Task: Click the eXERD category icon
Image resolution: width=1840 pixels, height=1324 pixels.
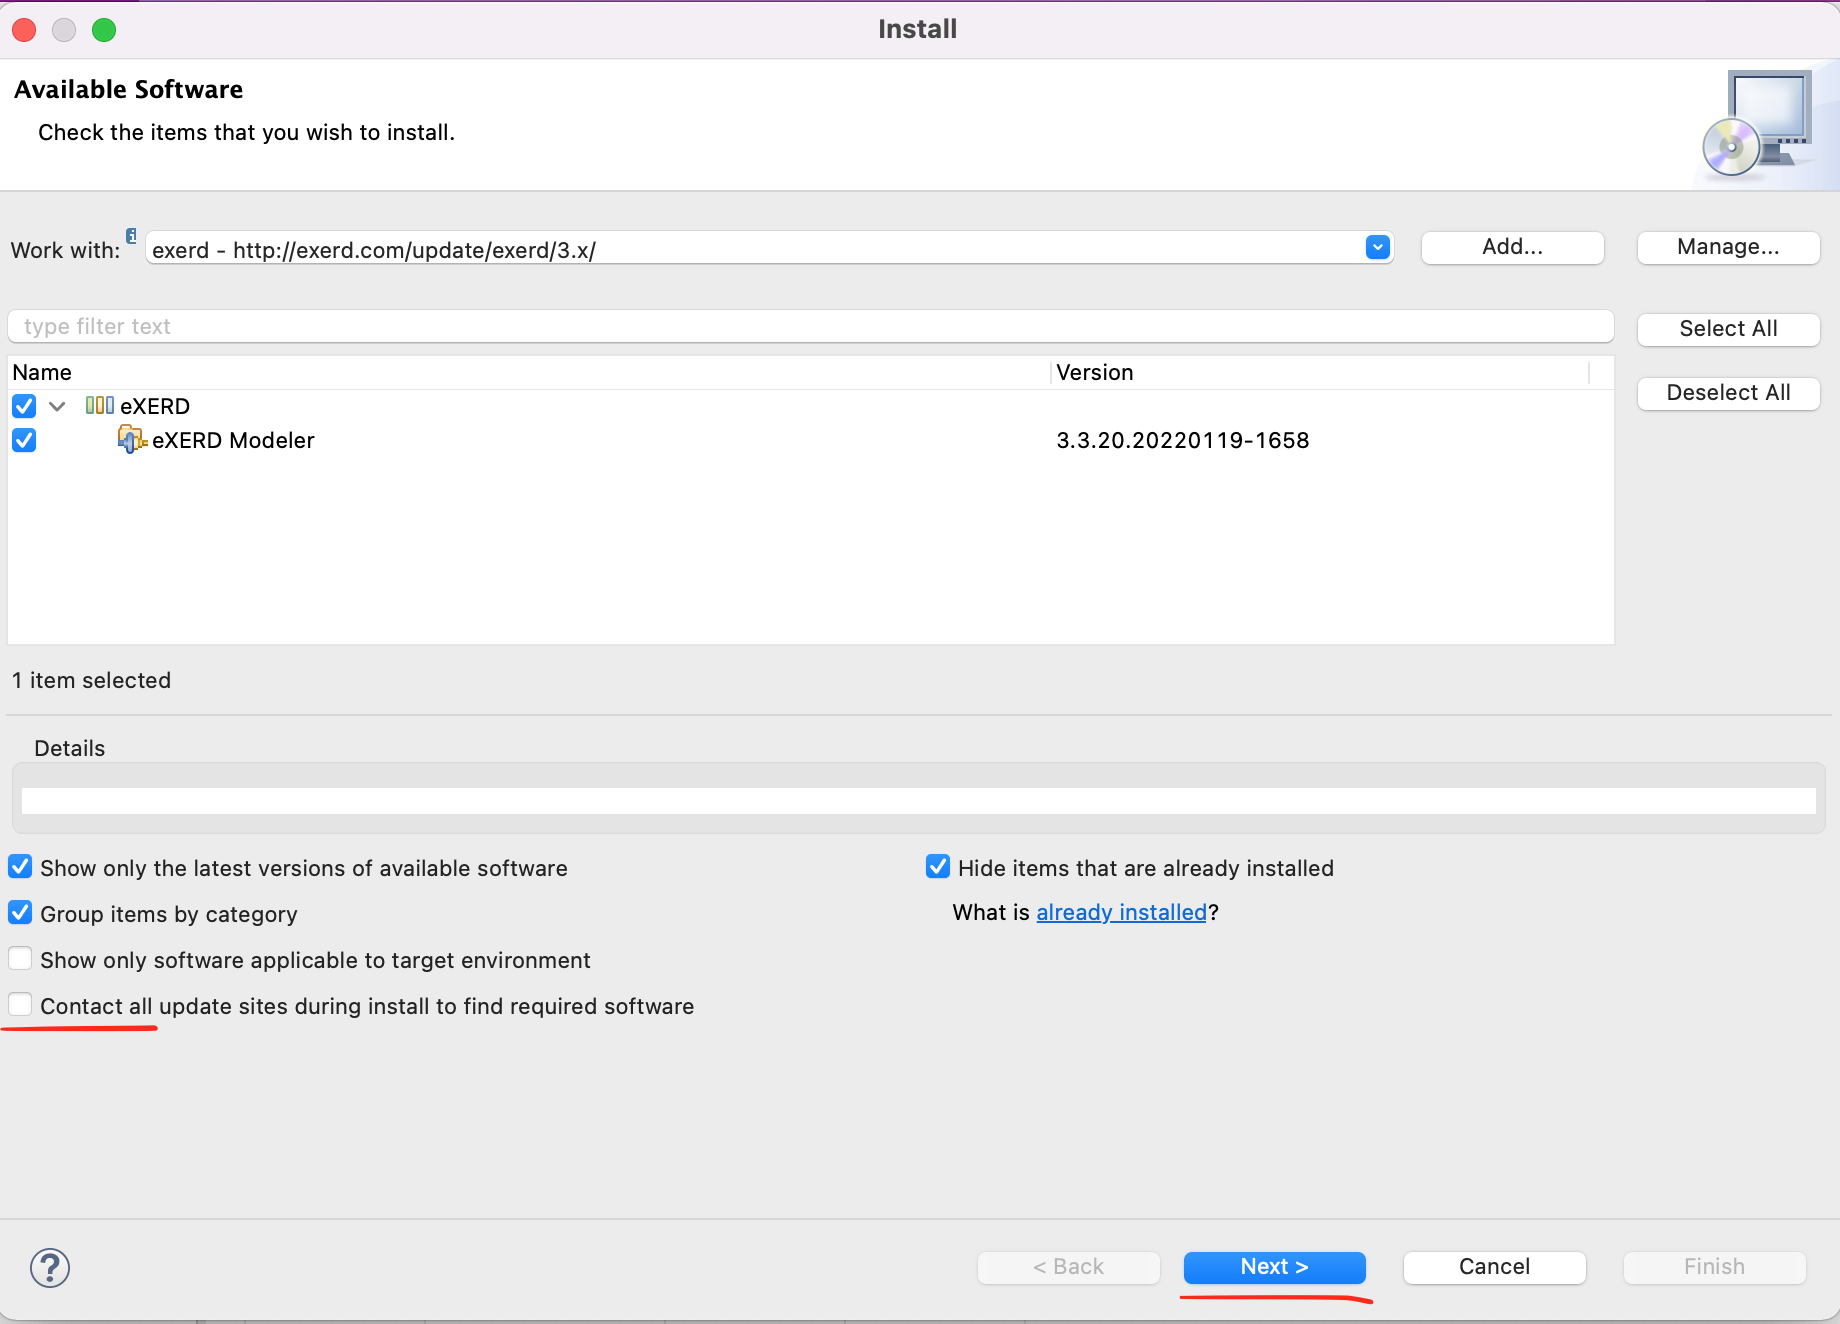Action: (x=100, y=405)
